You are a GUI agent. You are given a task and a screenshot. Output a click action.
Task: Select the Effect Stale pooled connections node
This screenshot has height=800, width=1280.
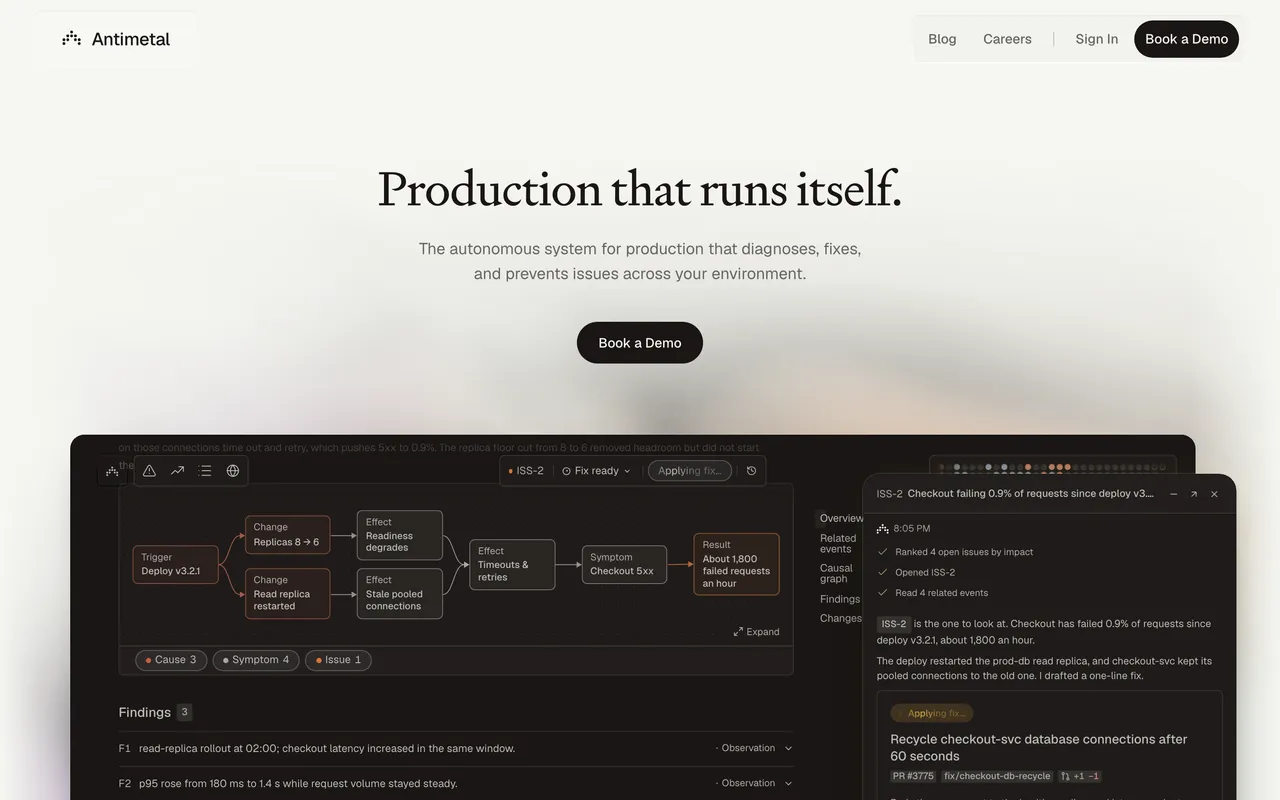(400, 593)
